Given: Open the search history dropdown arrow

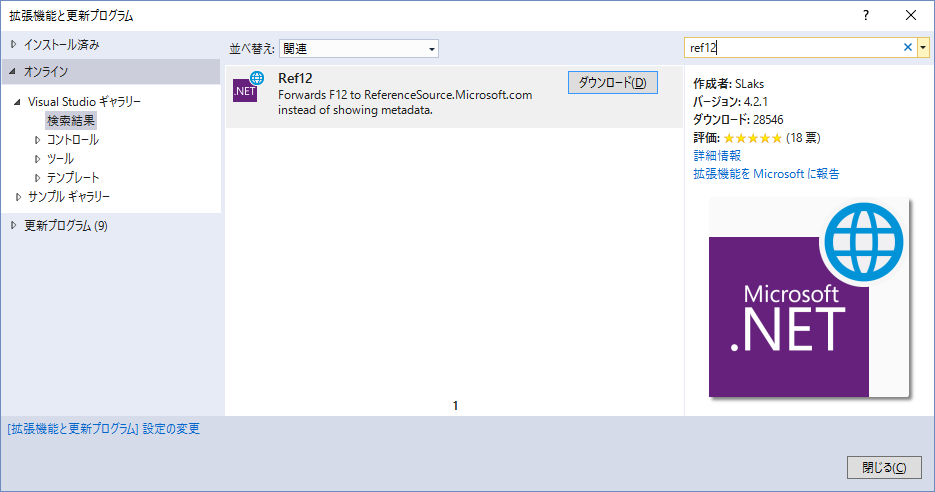Looking at the screenshot, I should pyautogui.click(x=923, y=48).
